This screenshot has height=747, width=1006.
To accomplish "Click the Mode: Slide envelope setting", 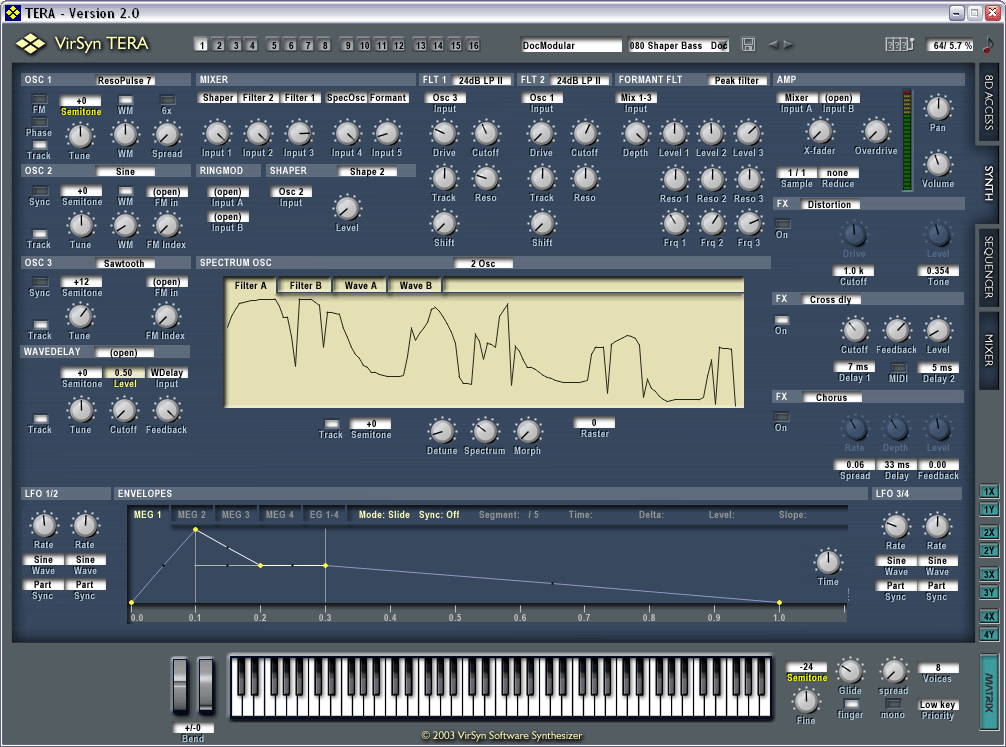I will (x=384, y=515).
